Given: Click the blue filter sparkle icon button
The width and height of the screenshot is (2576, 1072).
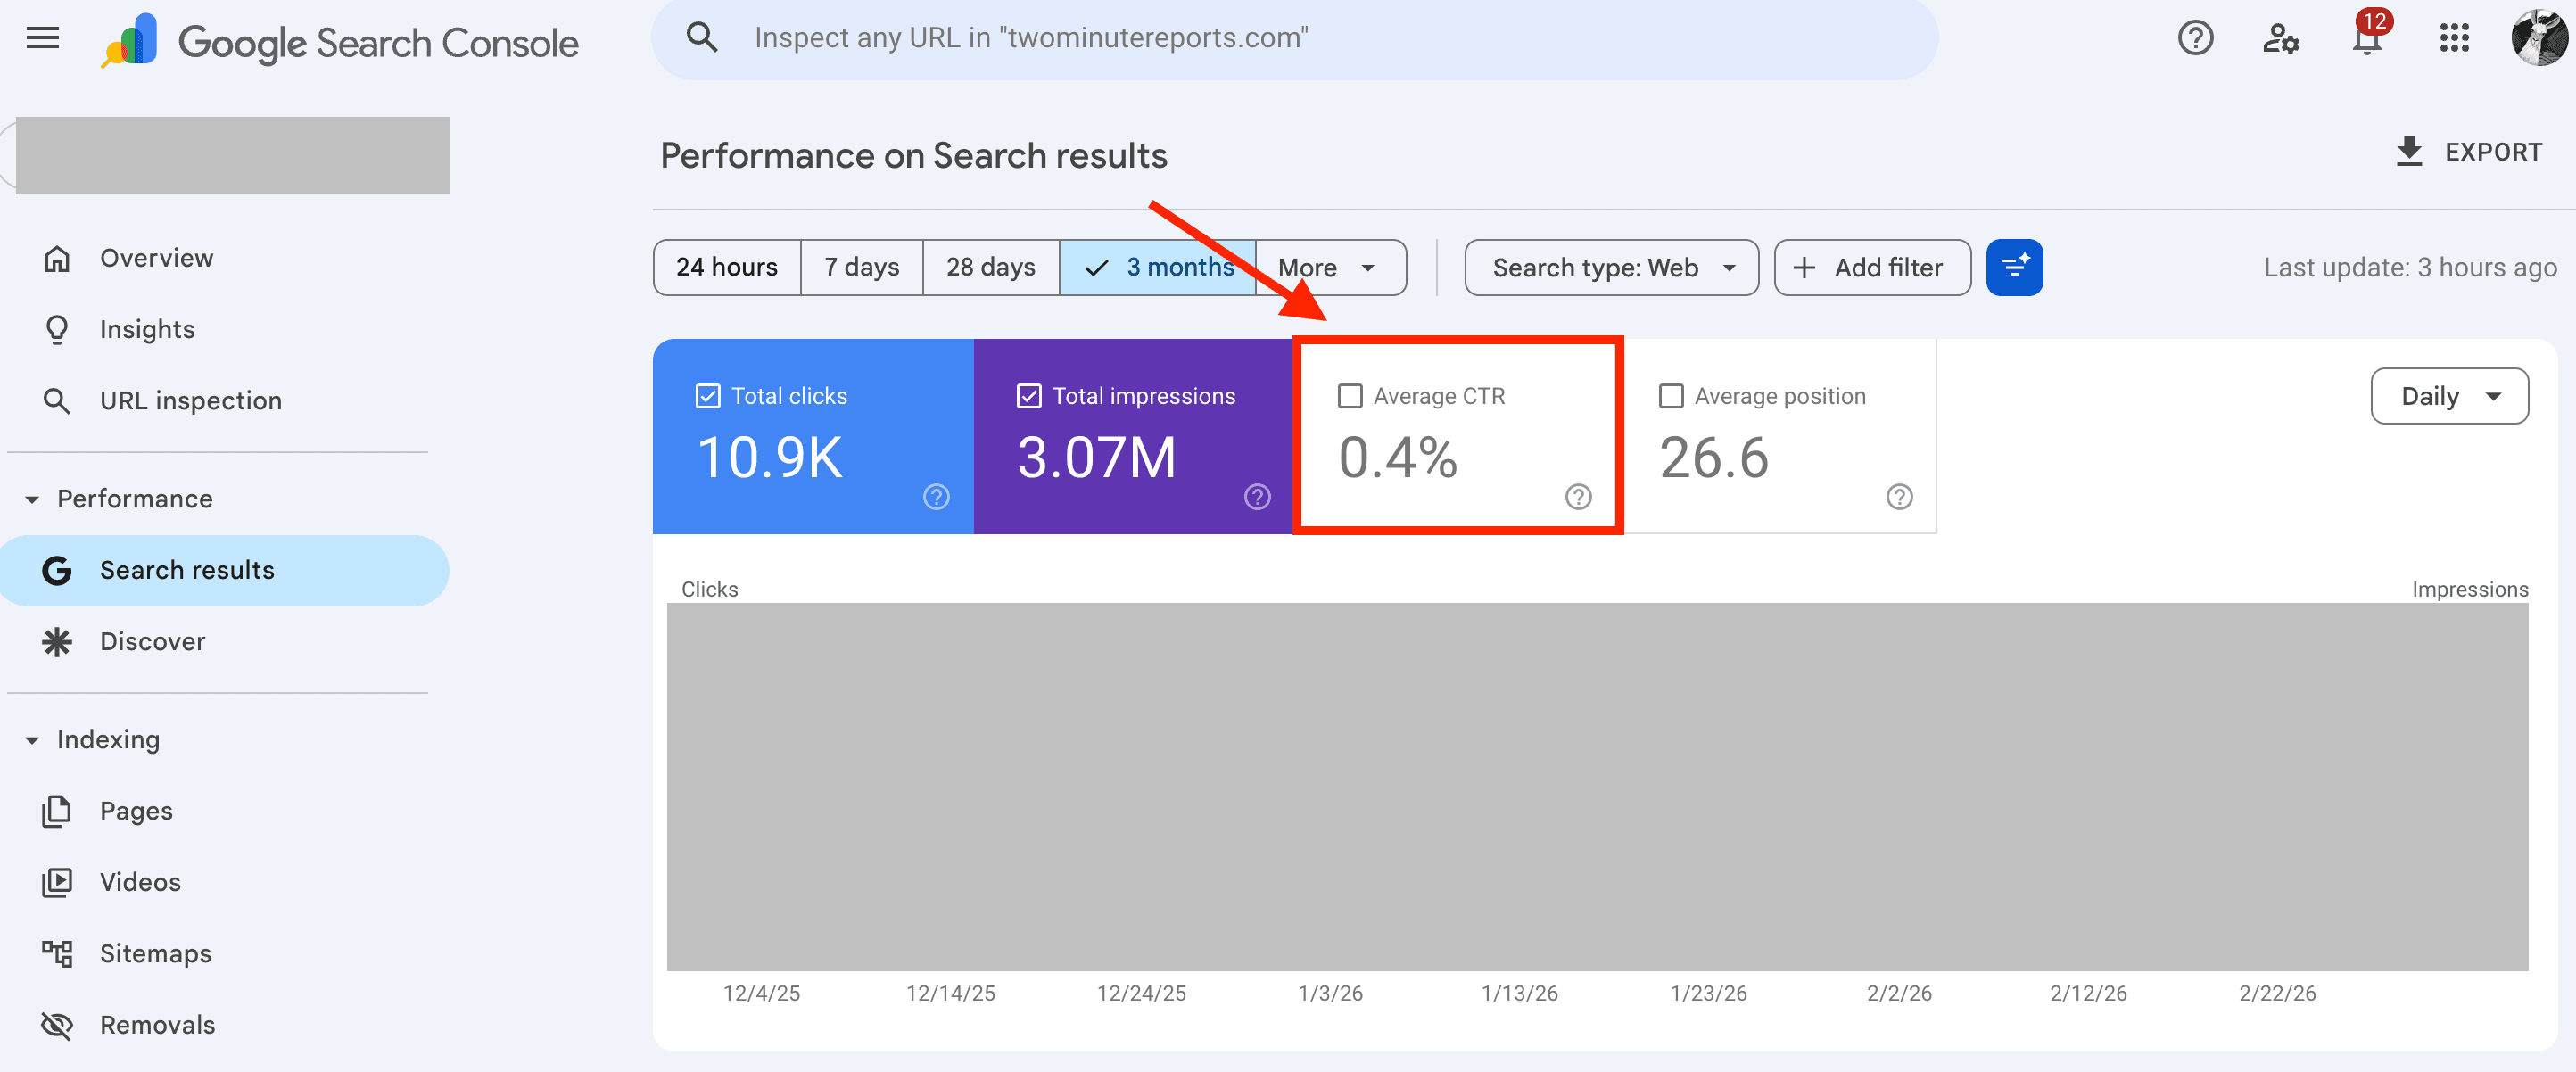Looking at the screenshot, I should tap(2014, 267).
